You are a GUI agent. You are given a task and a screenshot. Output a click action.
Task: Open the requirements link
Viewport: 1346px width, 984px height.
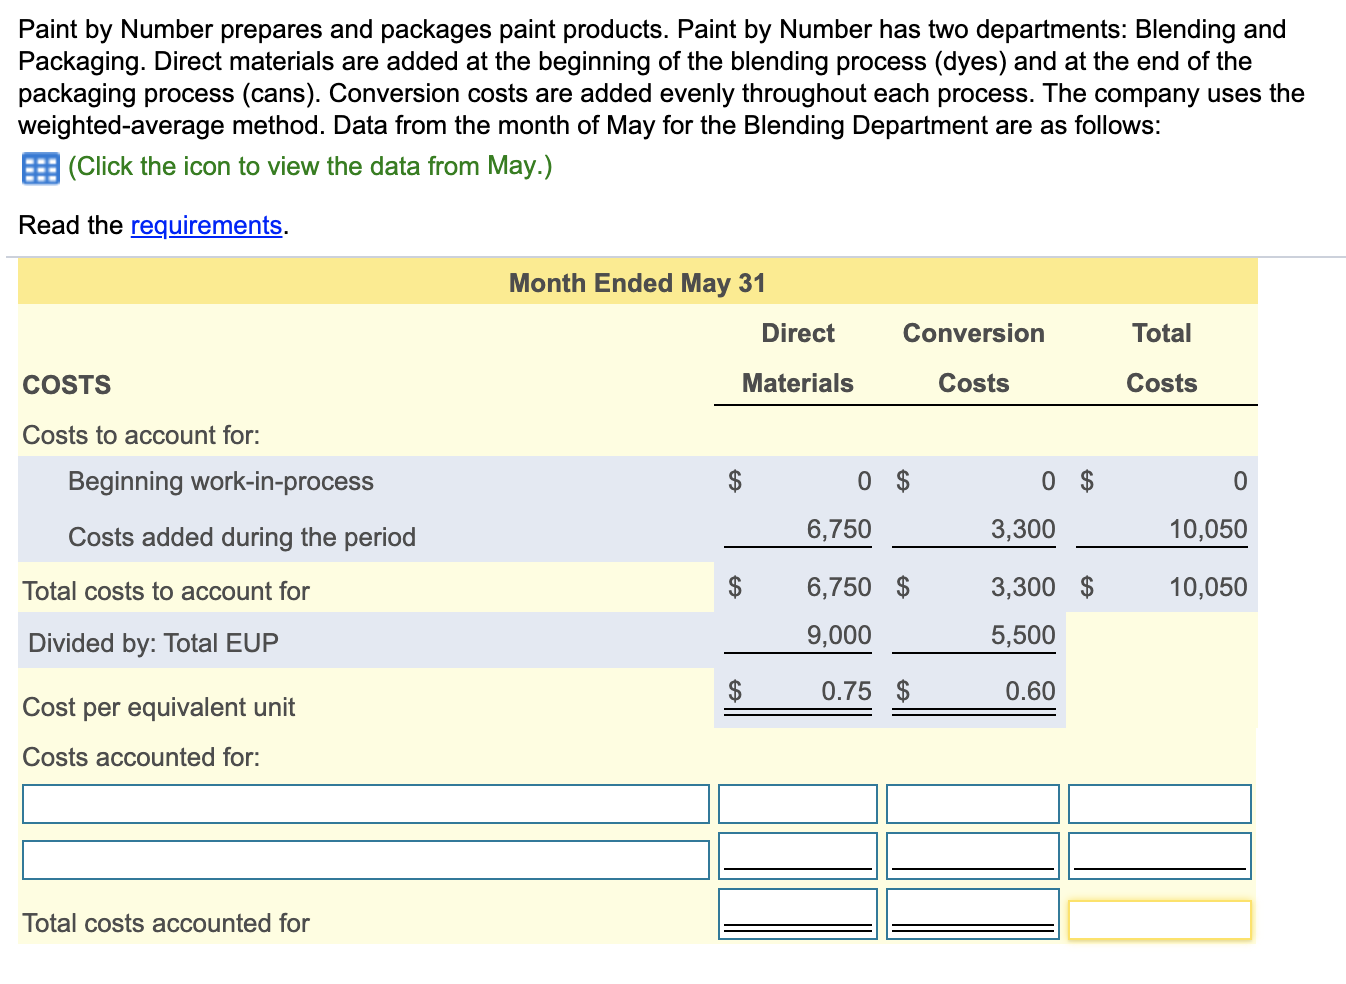[205, 225]
